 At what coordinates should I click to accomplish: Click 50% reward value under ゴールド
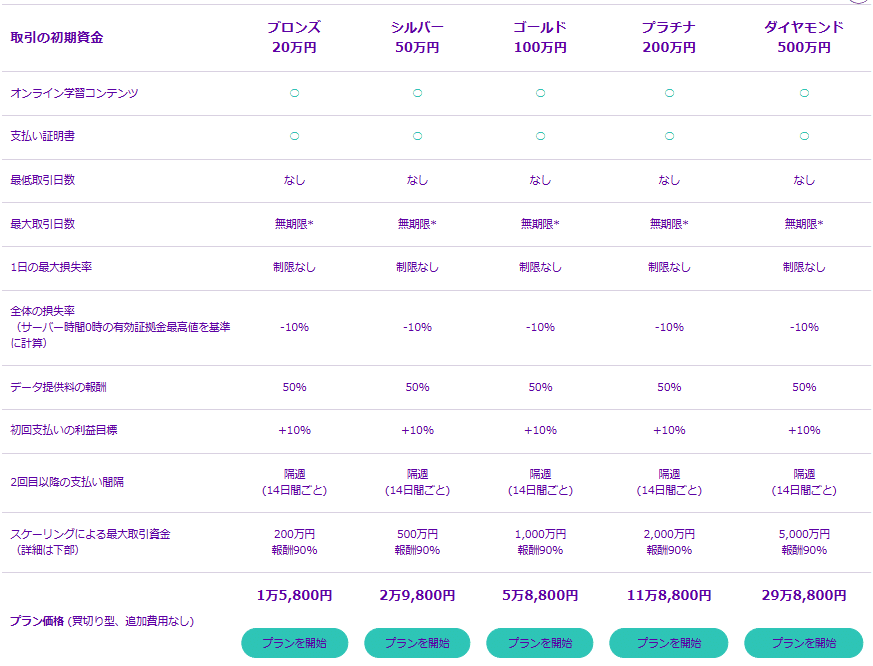540,387
